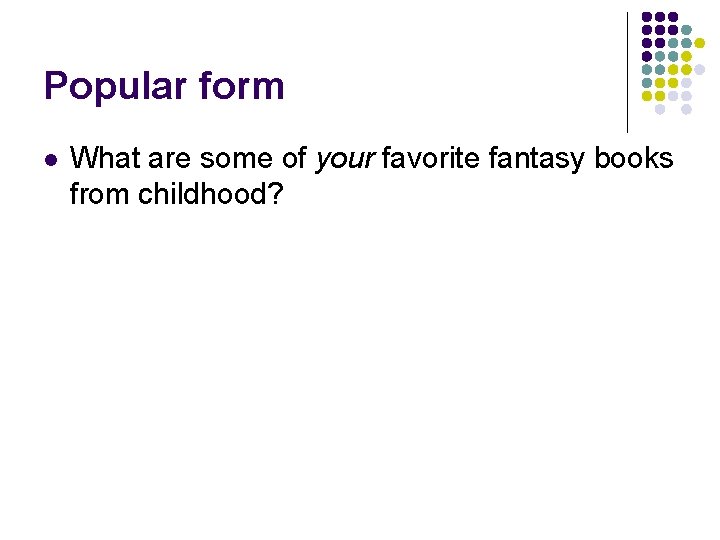Click the word "some" in the bullet text
720x540 pixels.
236,160
